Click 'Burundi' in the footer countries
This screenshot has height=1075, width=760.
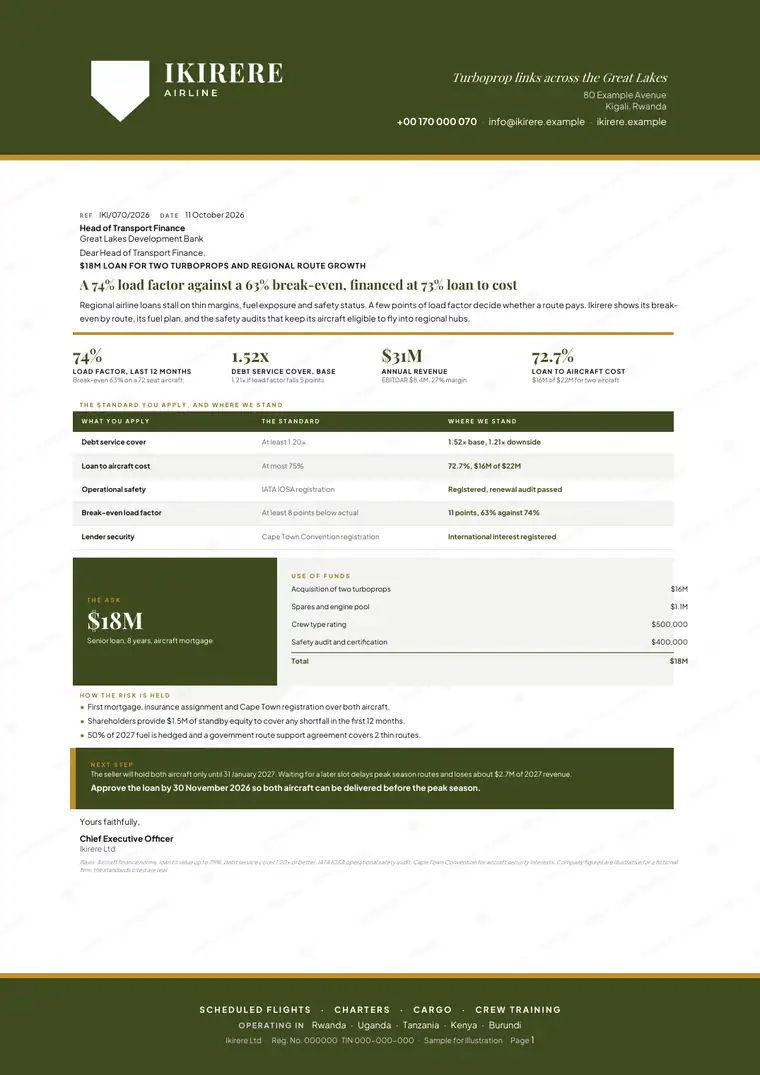[504, 1026]
